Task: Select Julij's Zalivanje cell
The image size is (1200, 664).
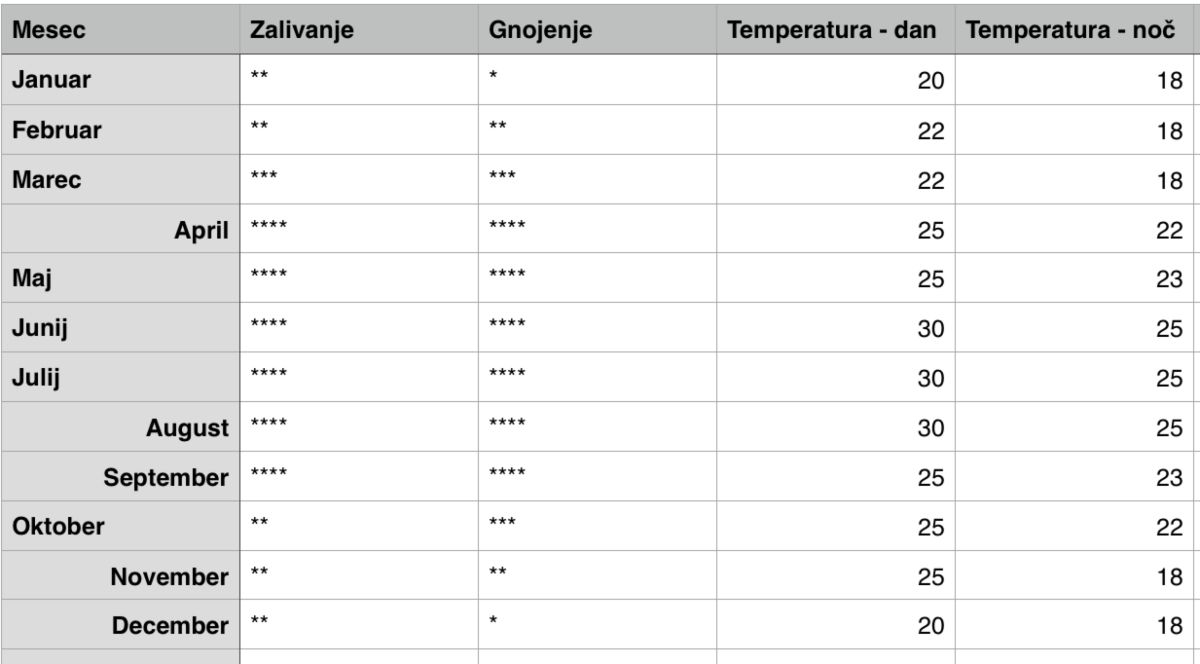Action: coord(359,378)
